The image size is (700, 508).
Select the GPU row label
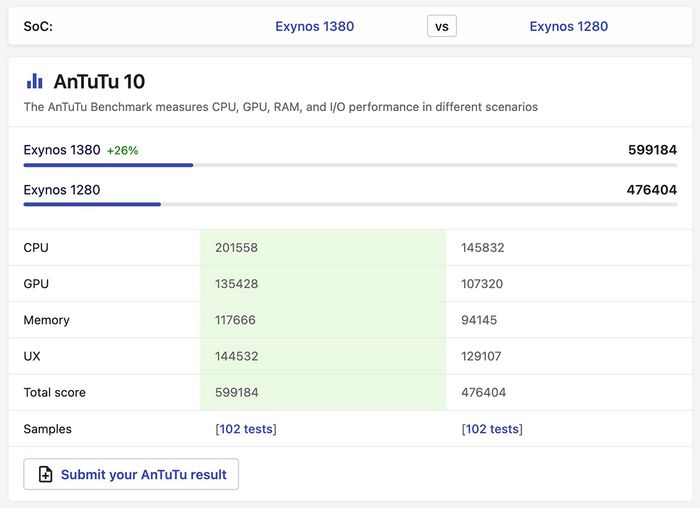coord(36,284)
